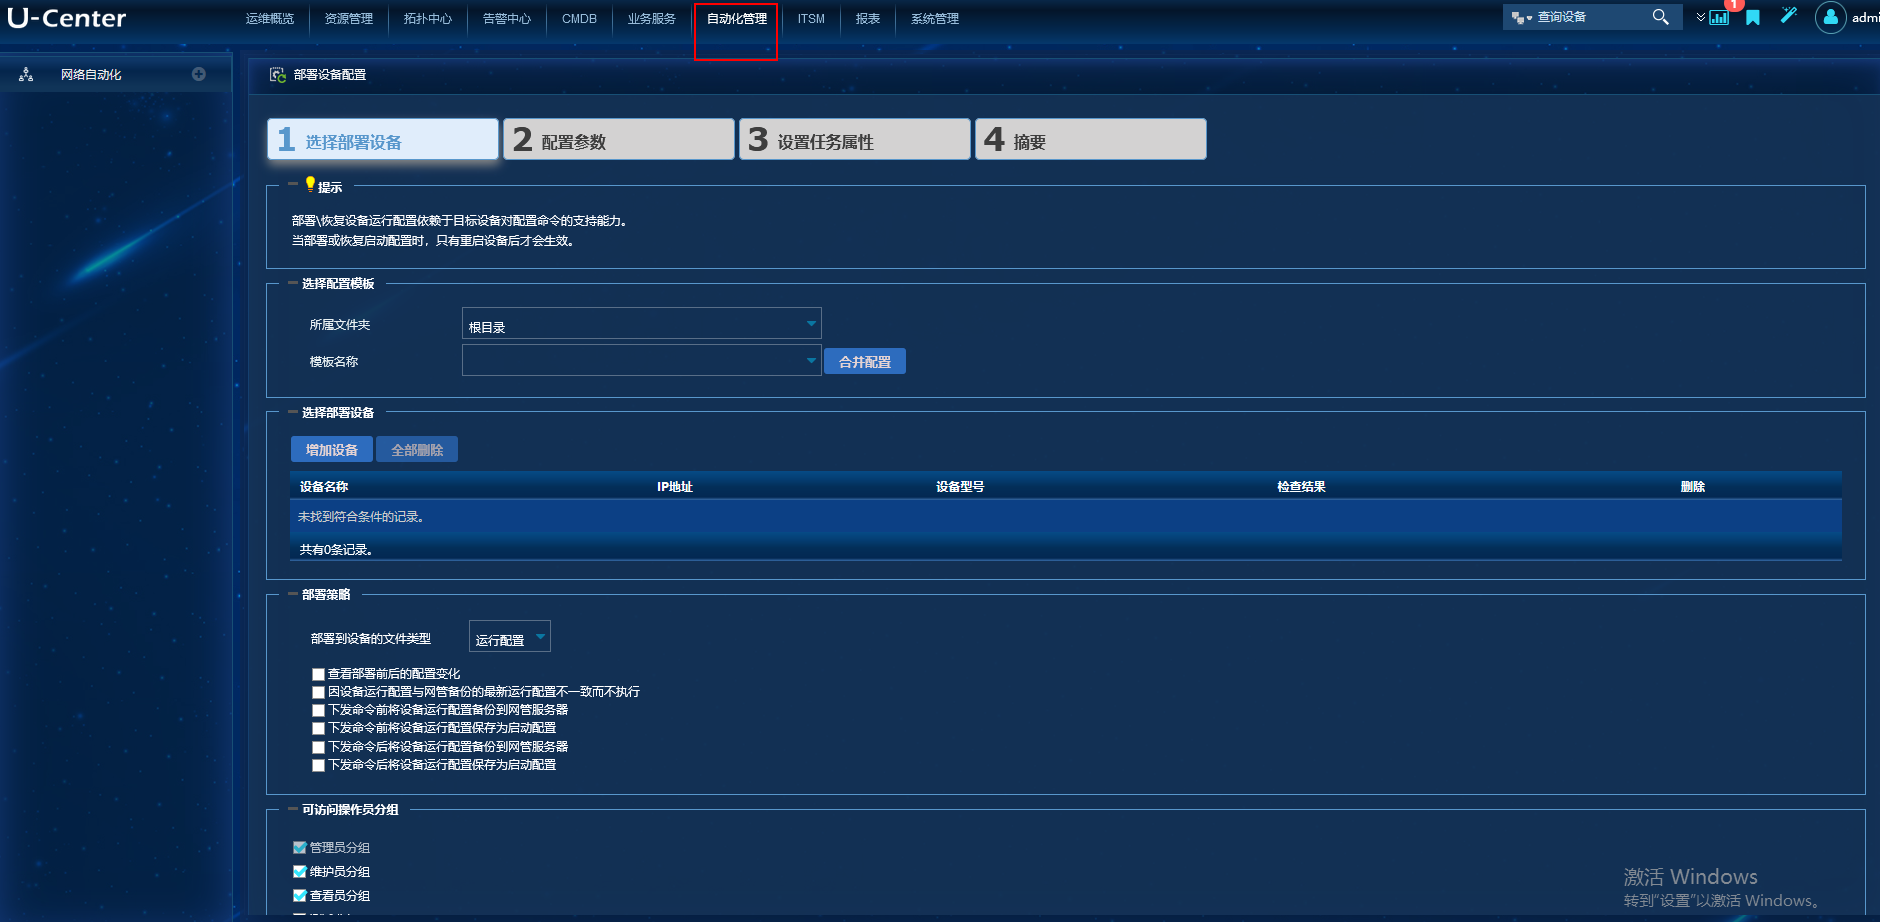This screenshot has height=922, width=1880.
Task: Go to step 2 配置参数 tab
Action: pos(619,139)
